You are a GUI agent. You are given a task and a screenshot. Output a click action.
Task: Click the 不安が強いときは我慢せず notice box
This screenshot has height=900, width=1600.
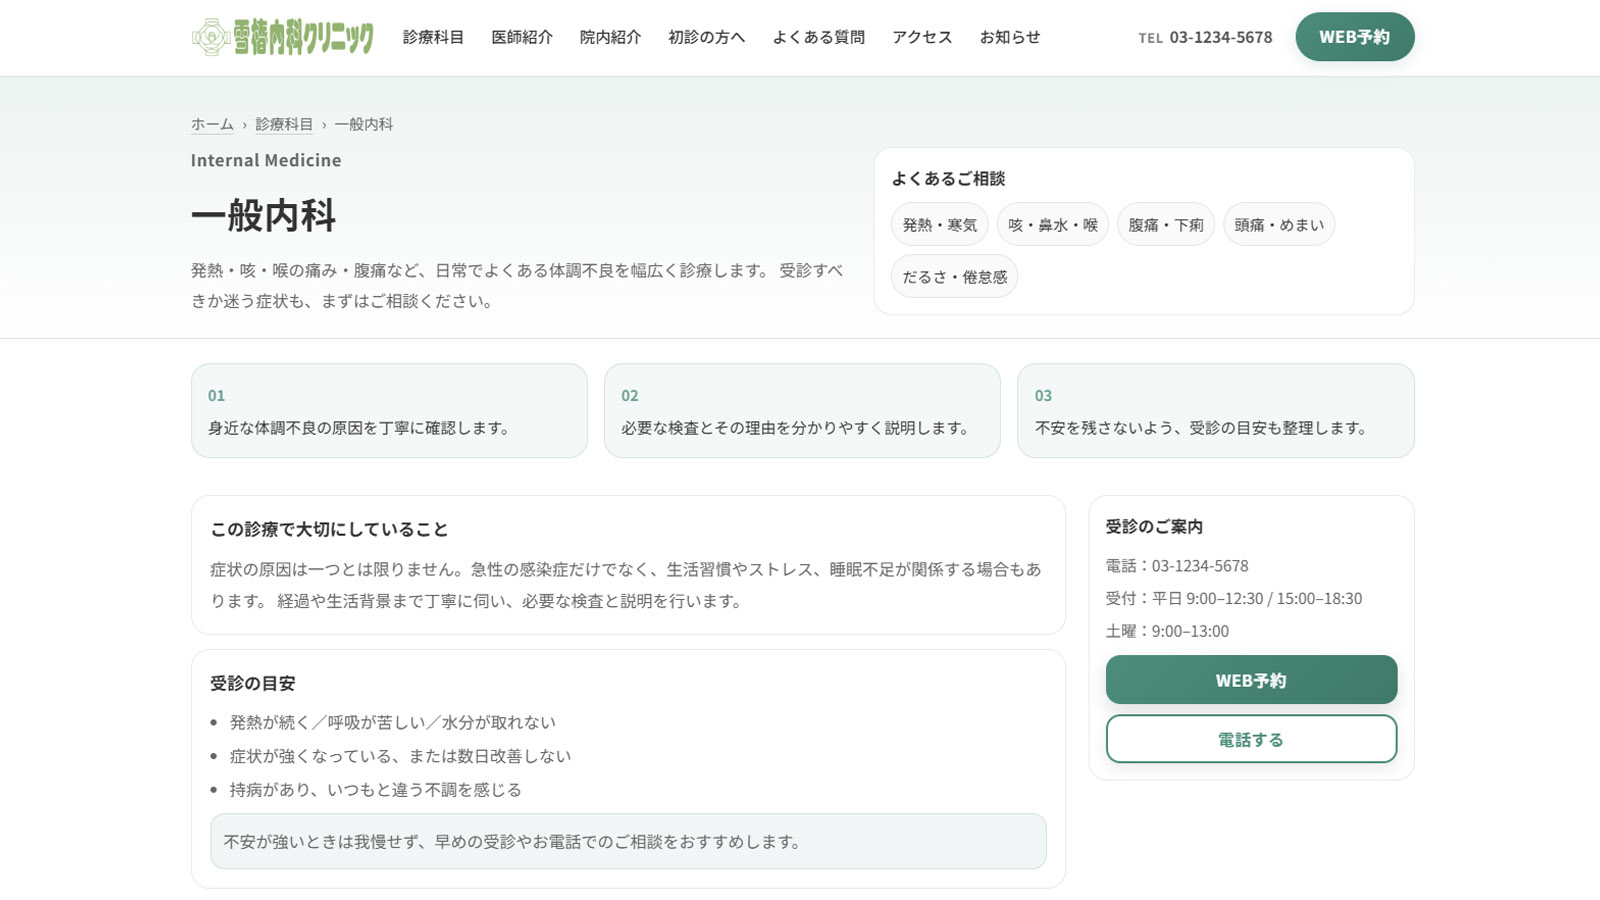coord(628,841)
